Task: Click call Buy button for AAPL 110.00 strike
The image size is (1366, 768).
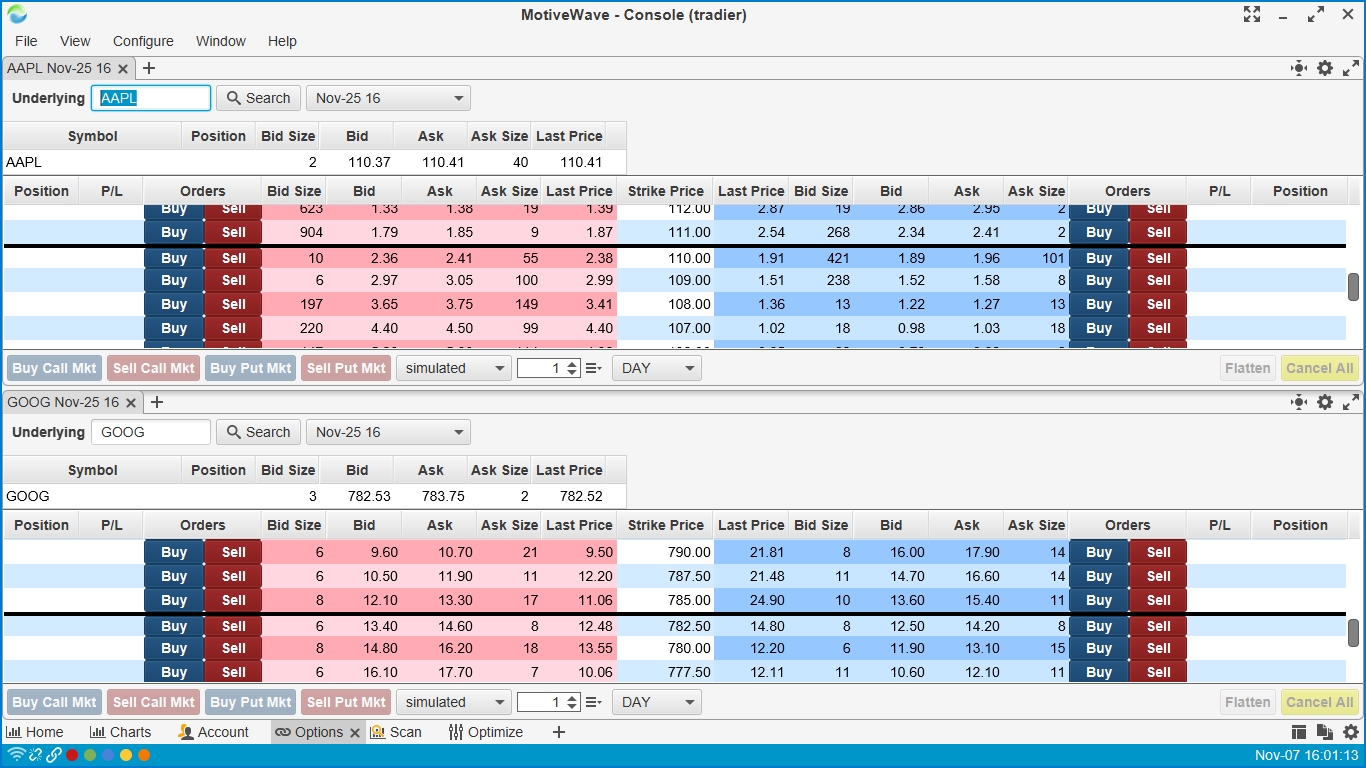Action: pos(174,258)
